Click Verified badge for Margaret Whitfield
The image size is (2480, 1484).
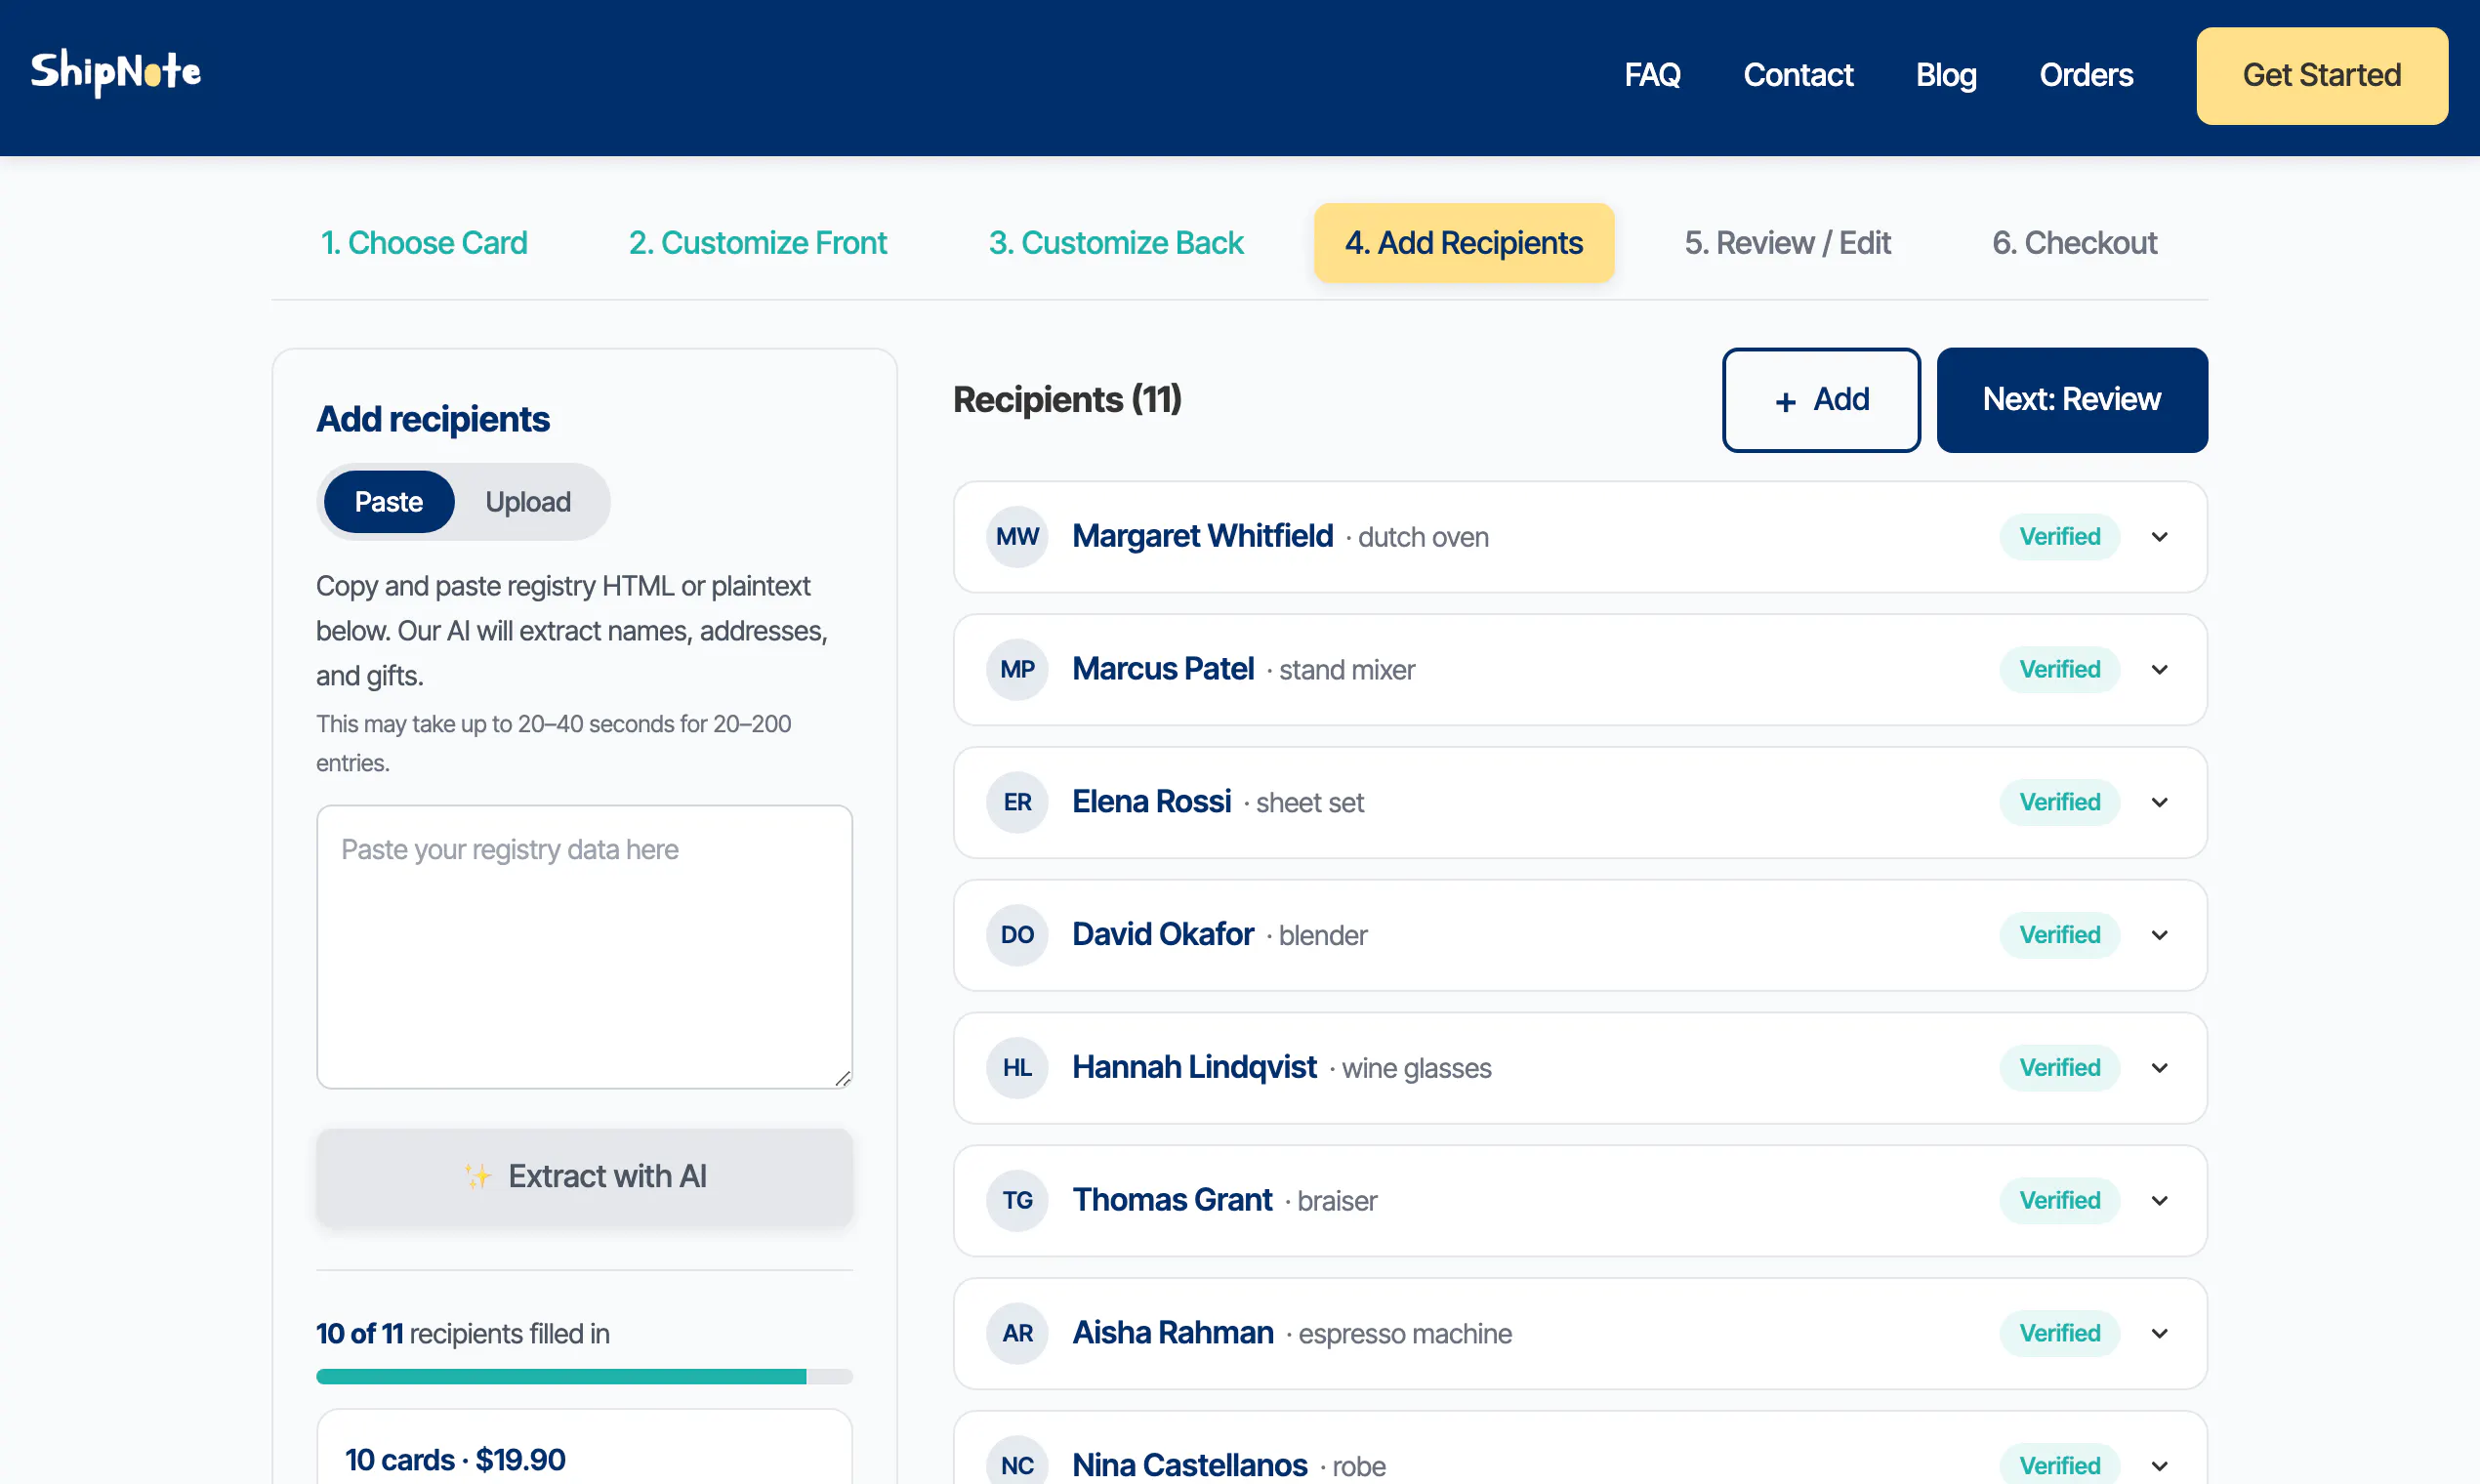pyautogui.click(x=2059, y=537)
